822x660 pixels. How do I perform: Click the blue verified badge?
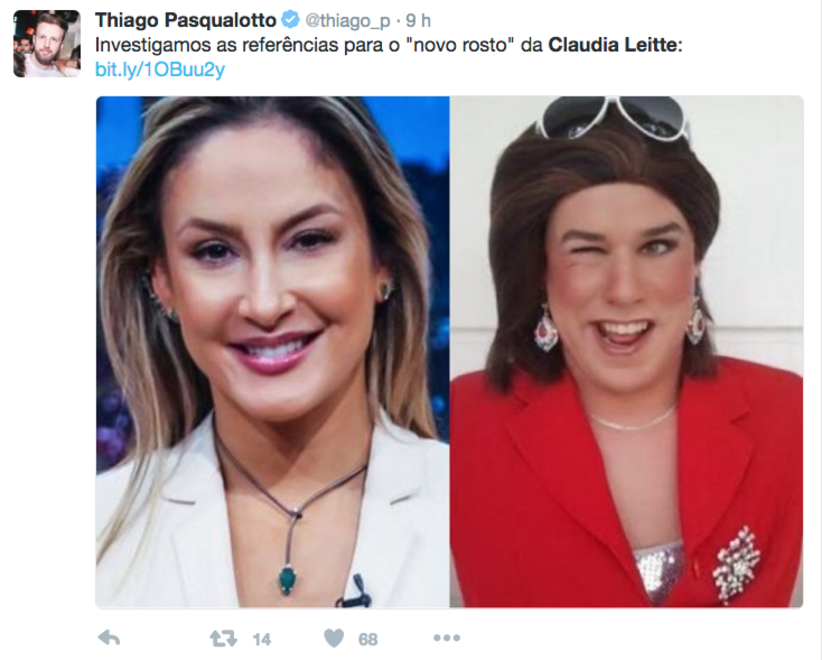pyautogui.click(x=290, y=20)
